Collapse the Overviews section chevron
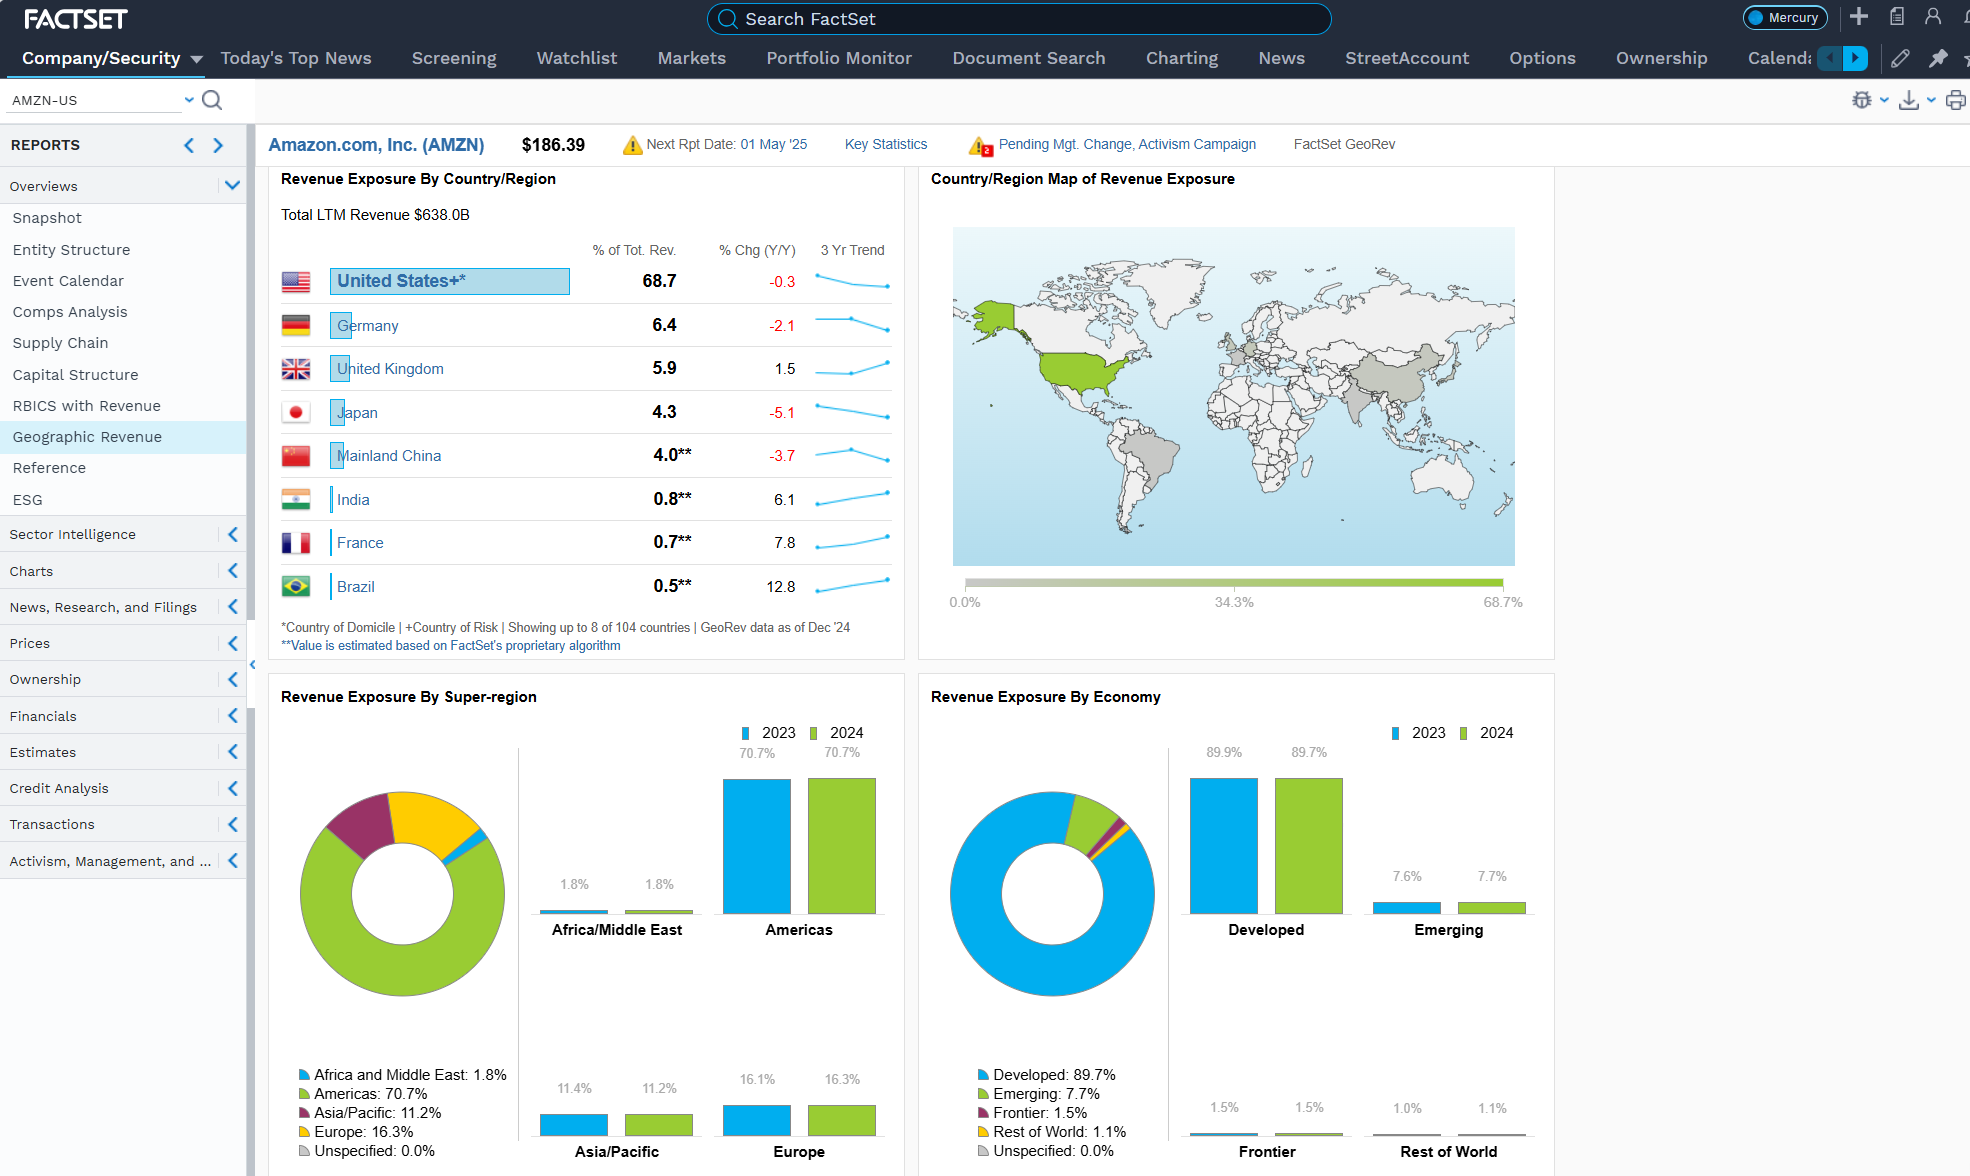The width and height of the screenshot is (1970, 1176). 232,186
